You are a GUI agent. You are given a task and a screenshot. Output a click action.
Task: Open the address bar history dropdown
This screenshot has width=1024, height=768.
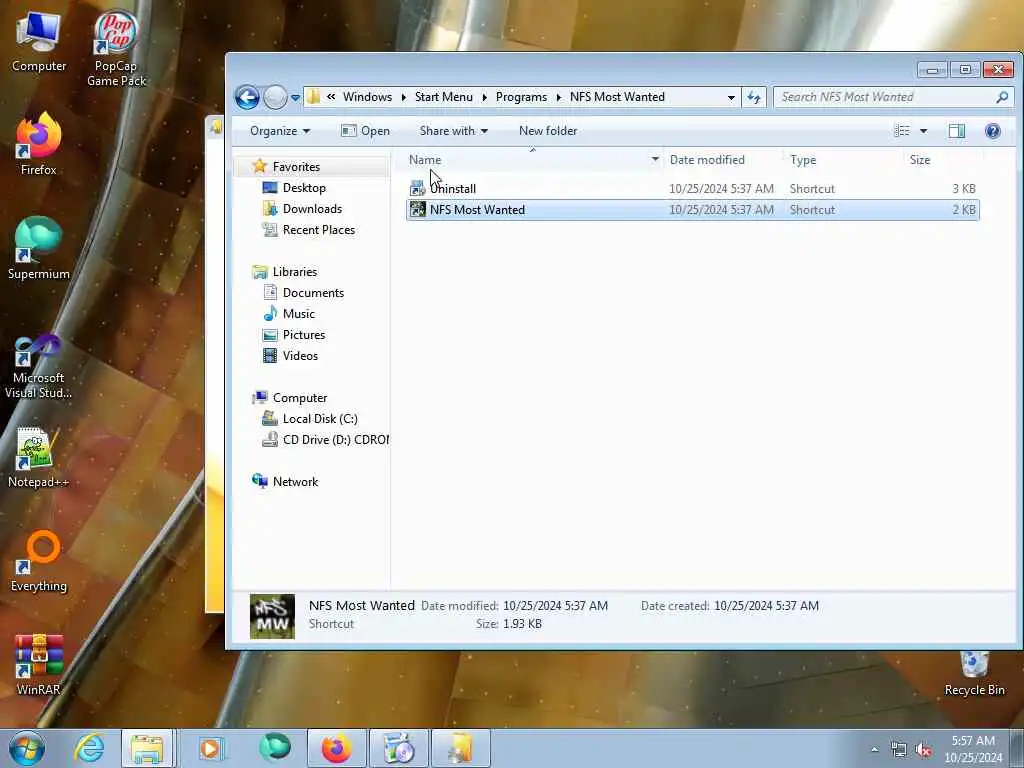(731, 97)
